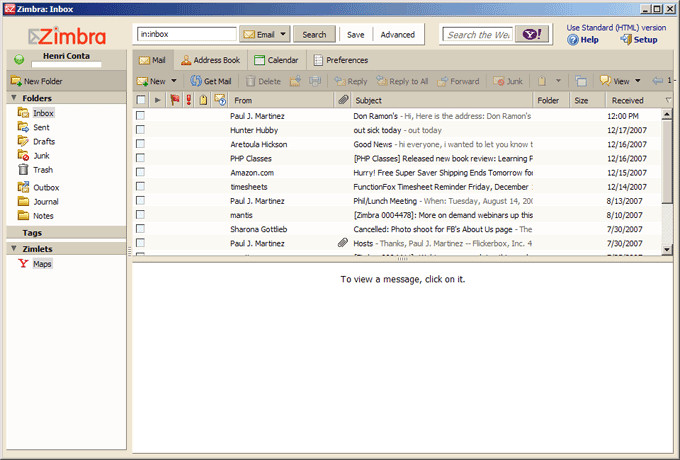The image size is (680, 460).
Task: Click the Forward icon
Action: 443,81
